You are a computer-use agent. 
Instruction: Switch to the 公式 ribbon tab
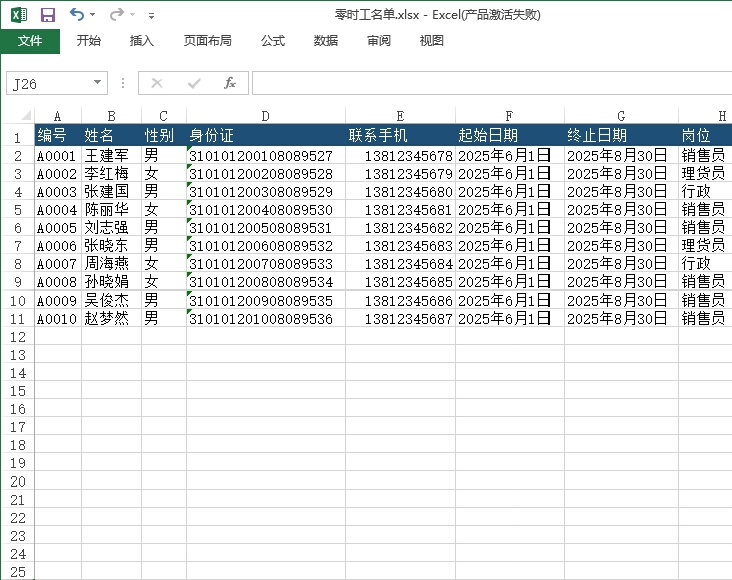tap(273, 41)
